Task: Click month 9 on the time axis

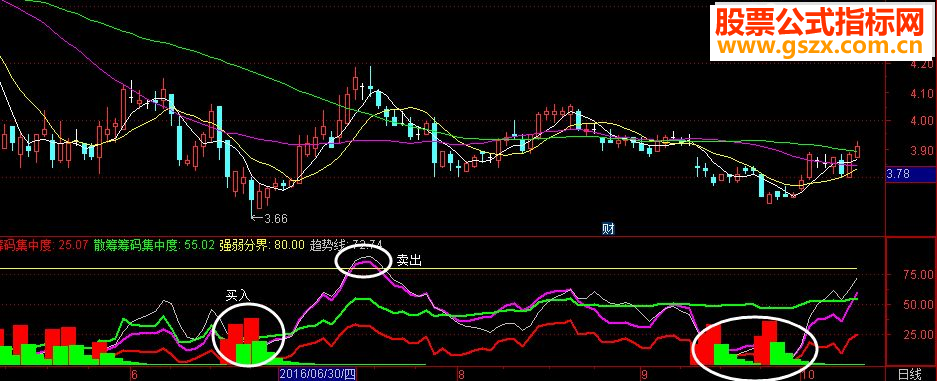Action: tap(644, 376)
